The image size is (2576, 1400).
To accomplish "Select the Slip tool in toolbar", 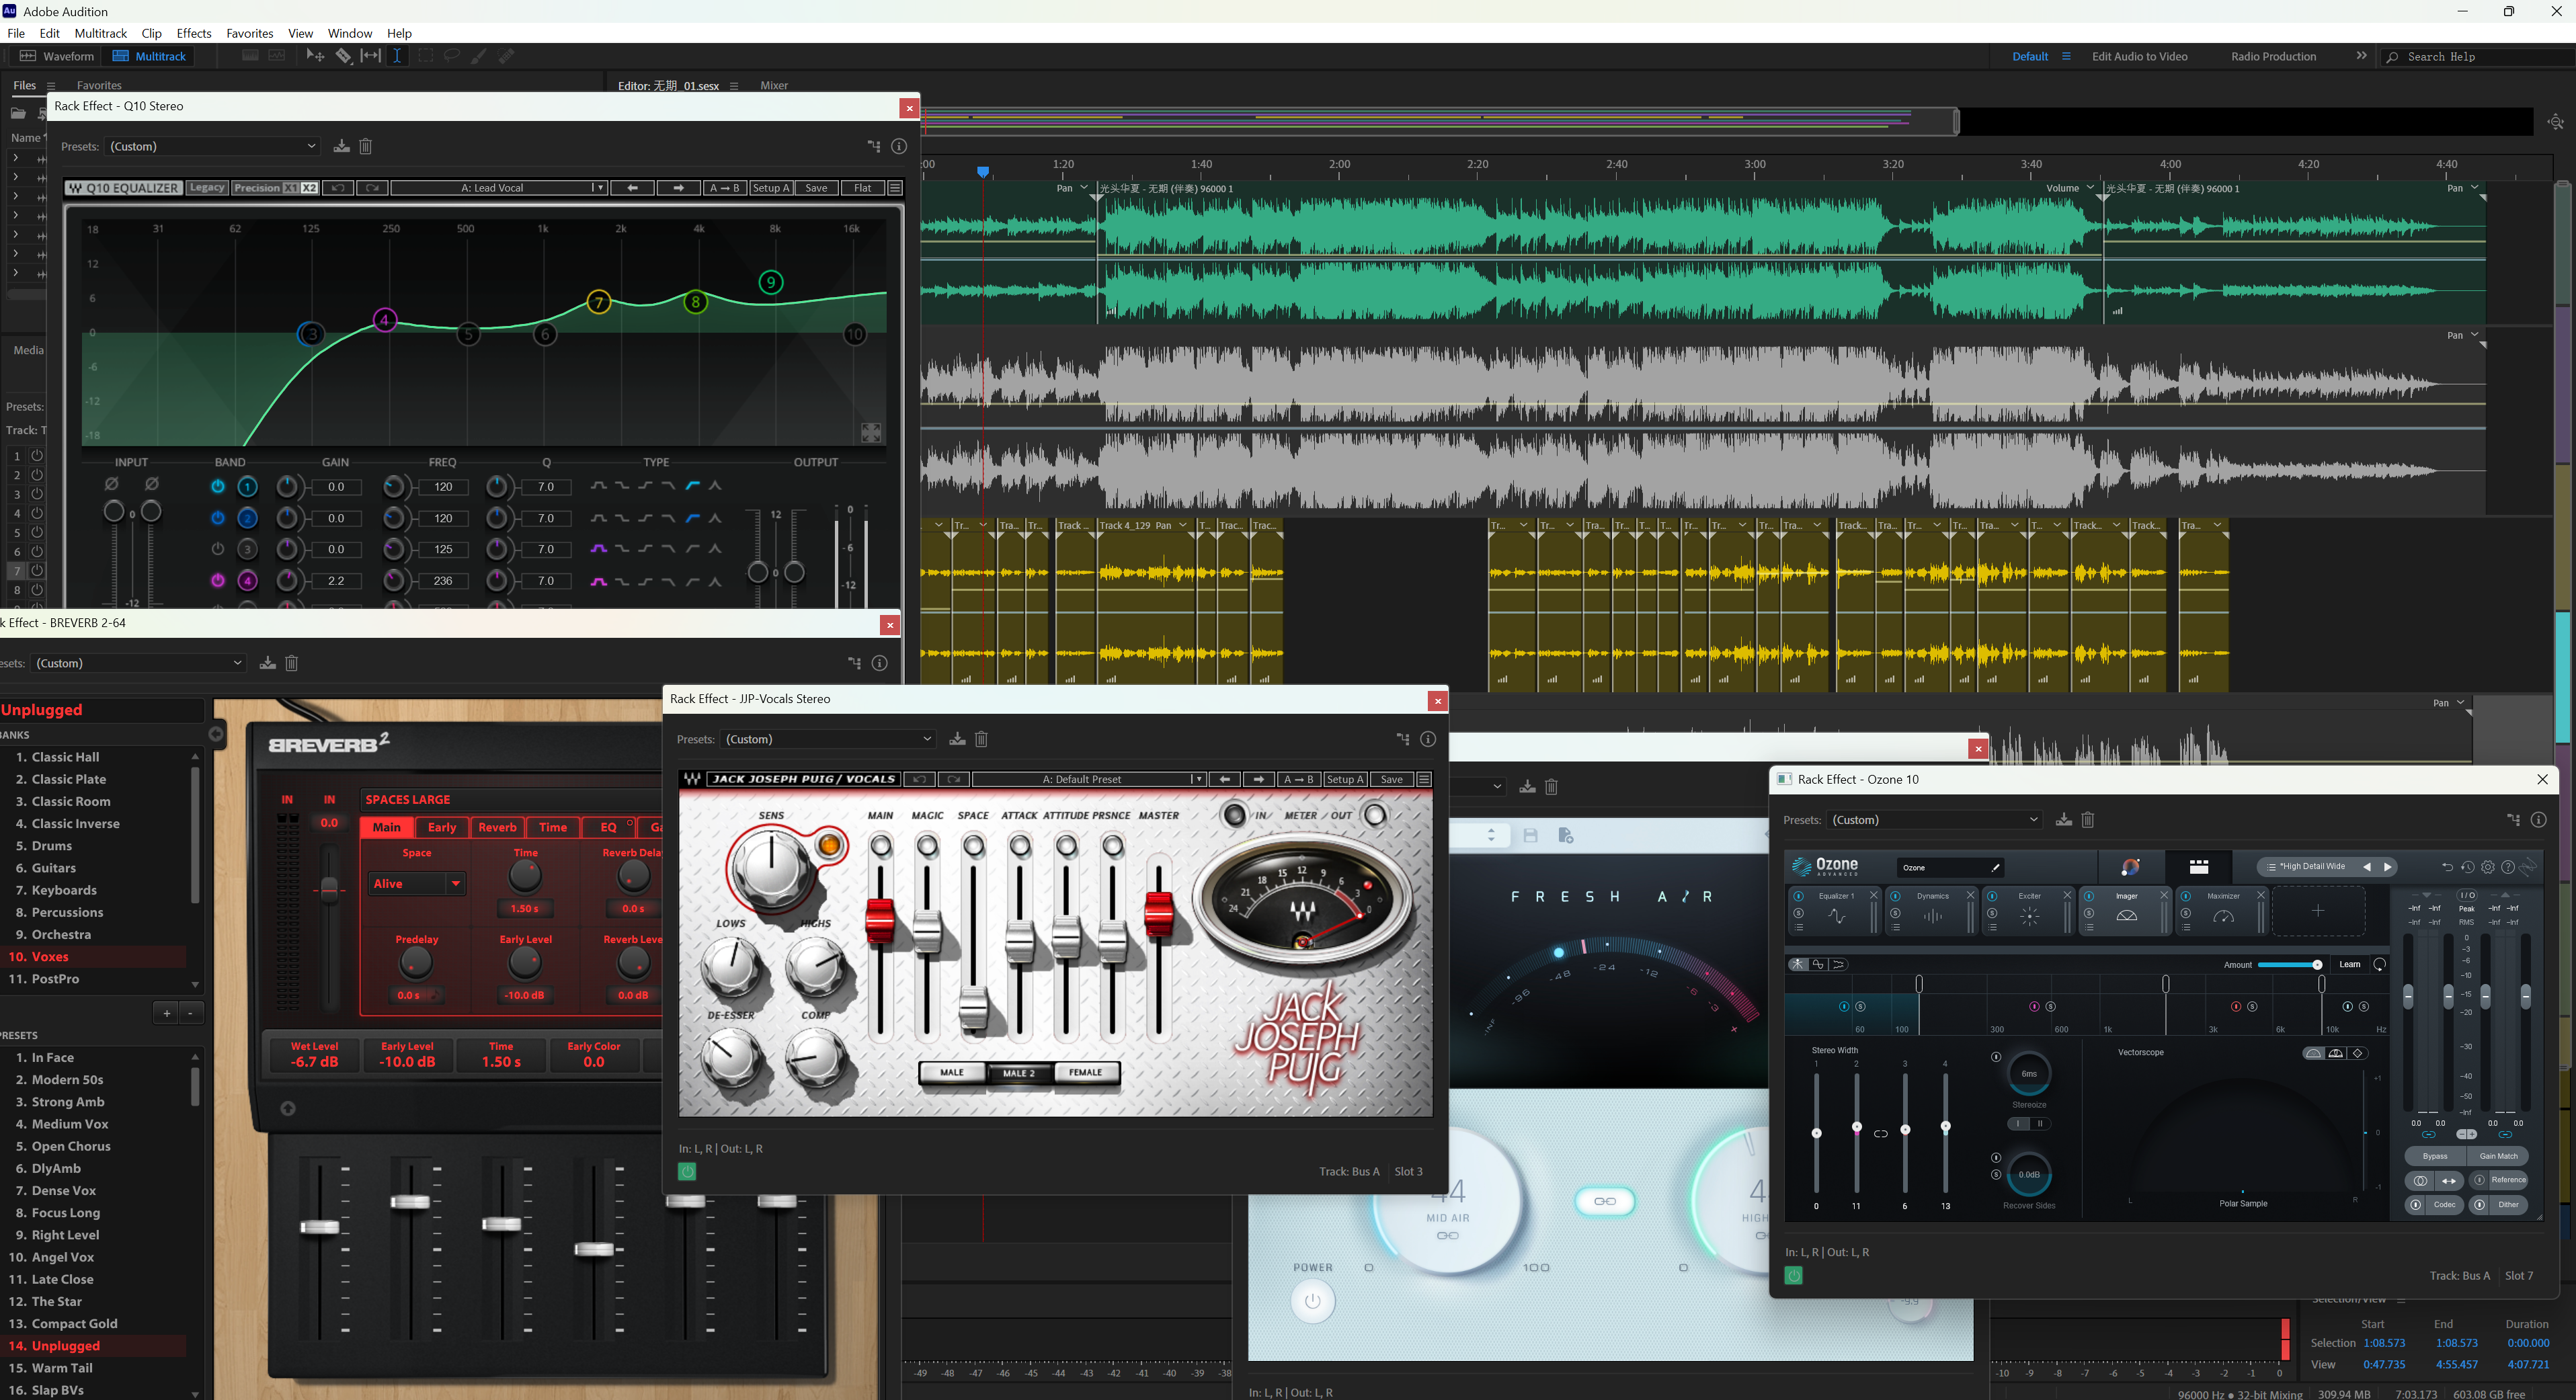I will (370, 56).
